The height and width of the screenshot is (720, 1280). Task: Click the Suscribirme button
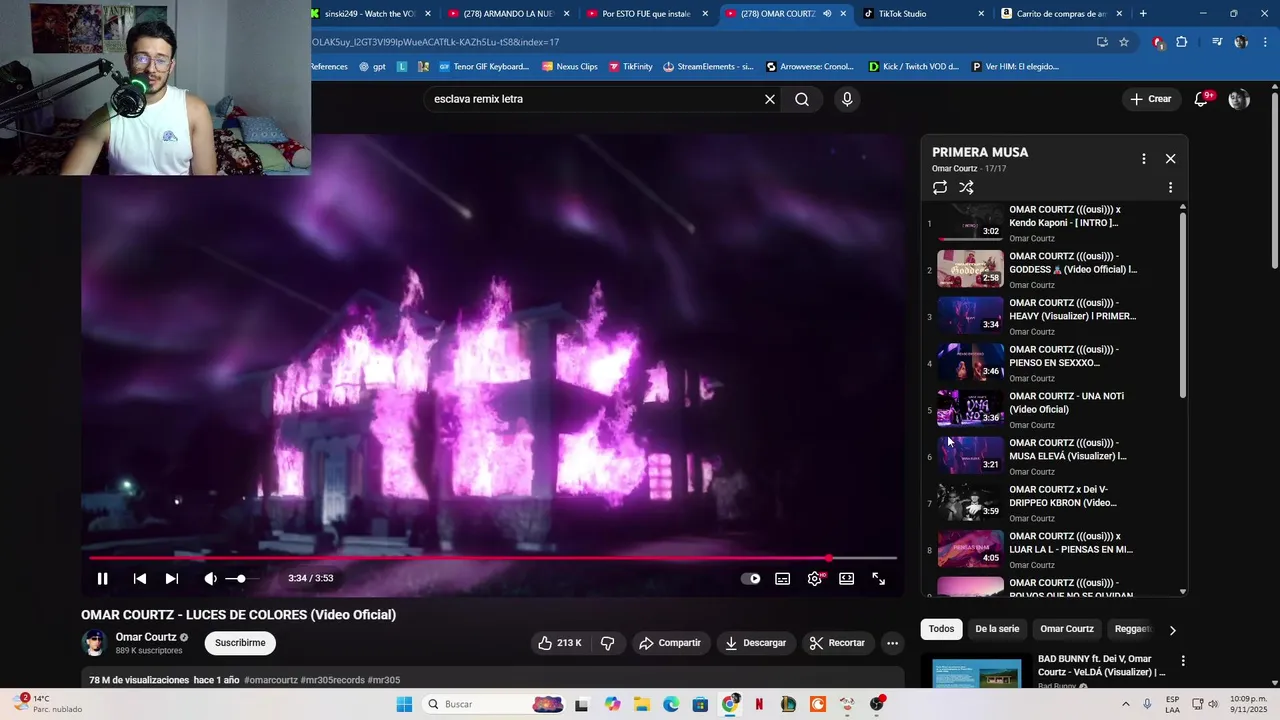click(x=240, y=643)
